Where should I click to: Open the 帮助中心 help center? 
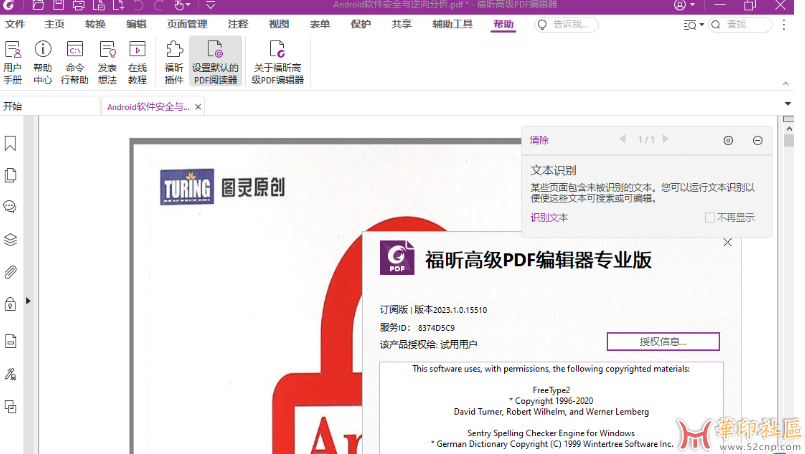point(43,62)
